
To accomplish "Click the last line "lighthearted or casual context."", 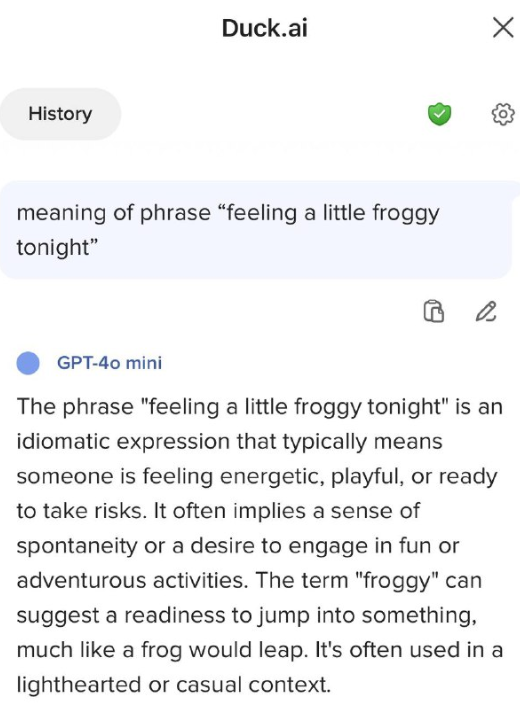I will tap(173, 684).
